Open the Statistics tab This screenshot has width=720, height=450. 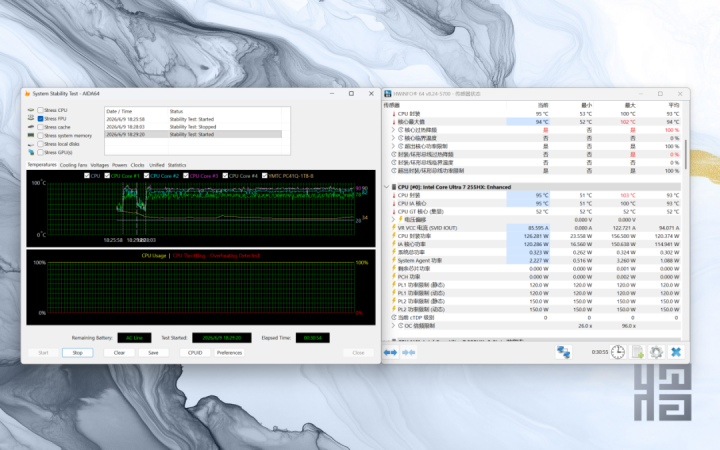tap(177, 165)
